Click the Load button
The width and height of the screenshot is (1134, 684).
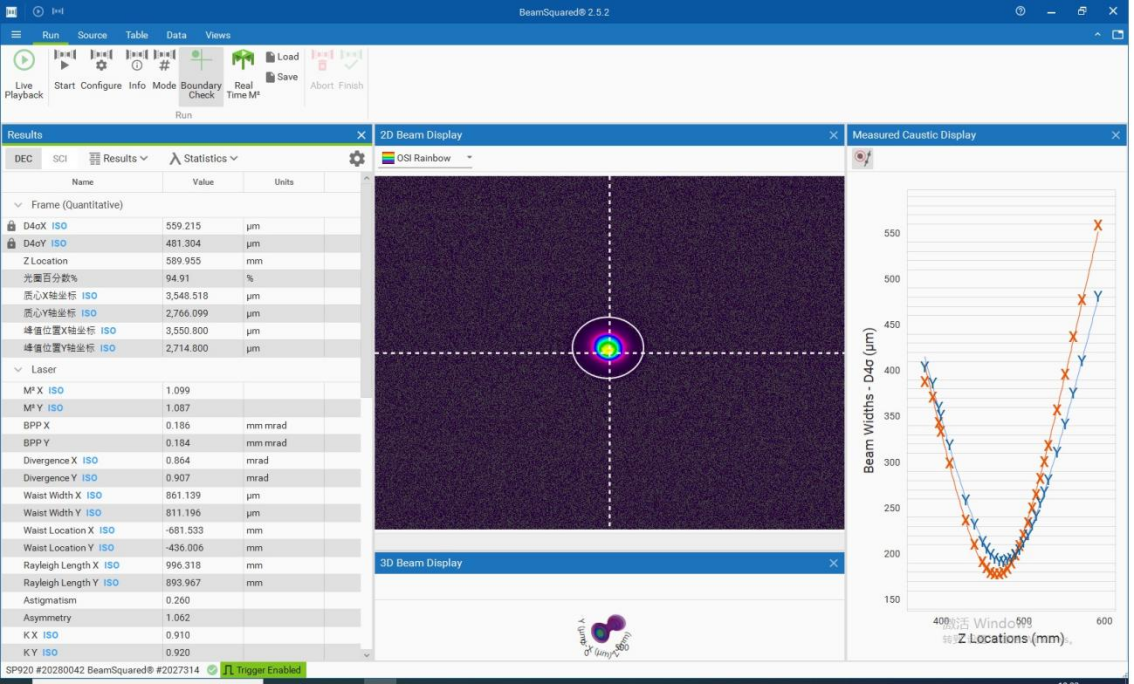pos(282,57)
